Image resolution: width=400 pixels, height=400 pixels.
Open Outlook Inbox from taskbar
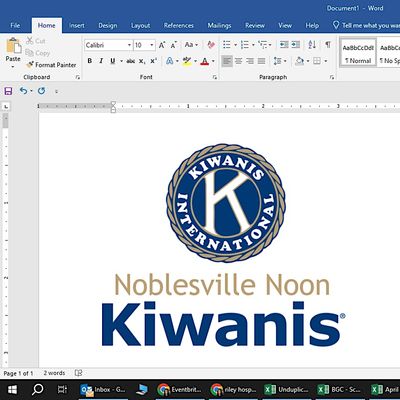coord(103,389)
